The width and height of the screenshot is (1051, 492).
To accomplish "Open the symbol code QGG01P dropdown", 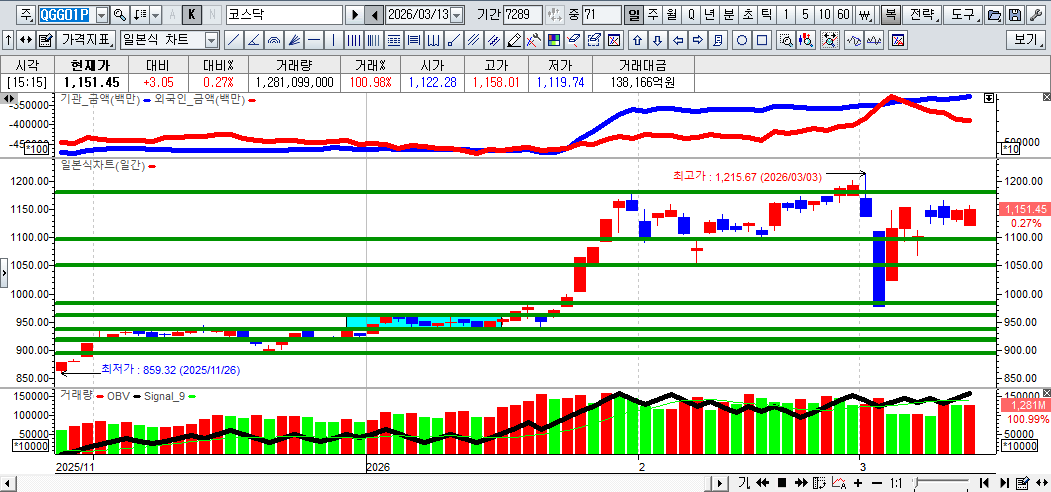I will pos(100,15).
